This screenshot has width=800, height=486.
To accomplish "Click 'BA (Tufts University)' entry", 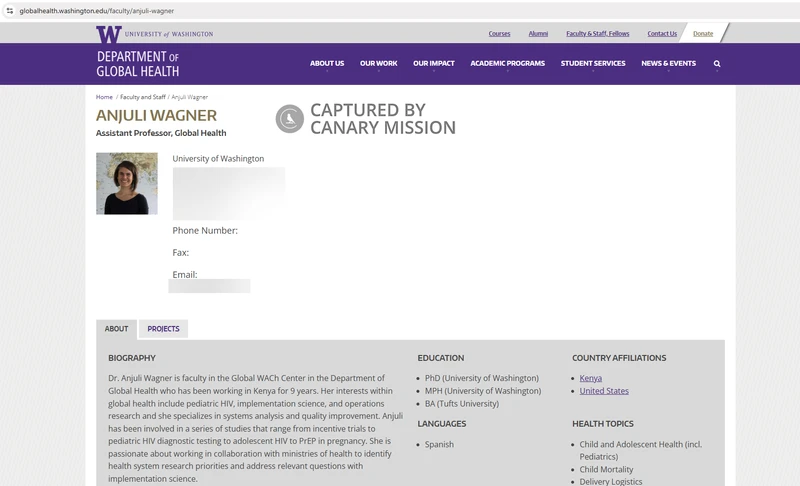I will [462, 404].
